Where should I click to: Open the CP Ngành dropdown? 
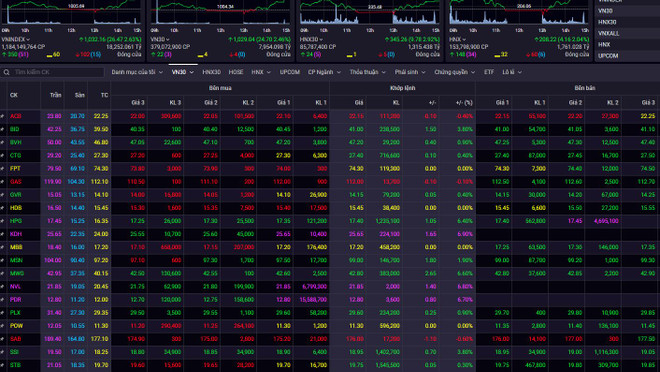pos(324,72)
